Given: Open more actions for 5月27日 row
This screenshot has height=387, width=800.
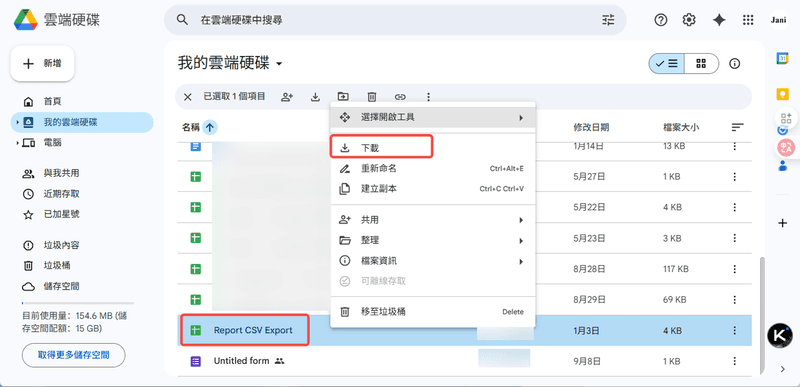Looking at the screenshot, I should pos(735,177).
